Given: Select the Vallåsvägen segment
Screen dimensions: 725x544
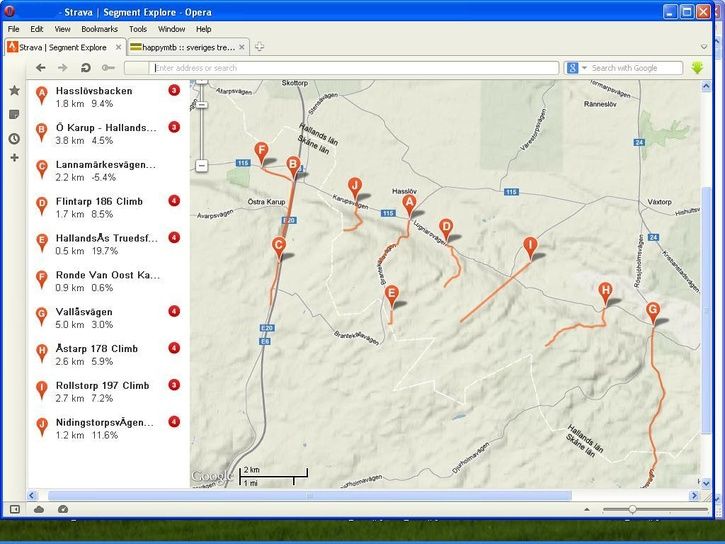Looking at the screenshot, I should pyautogui.click(x=108, y=318).
